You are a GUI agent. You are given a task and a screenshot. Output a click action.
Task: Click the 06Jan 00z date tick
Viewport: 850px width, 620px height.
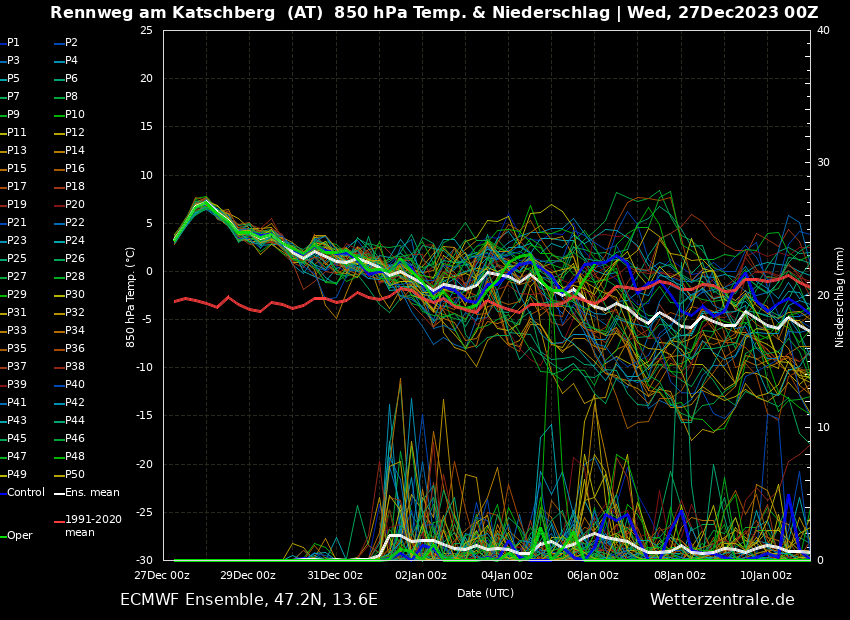tap(593, 576)
